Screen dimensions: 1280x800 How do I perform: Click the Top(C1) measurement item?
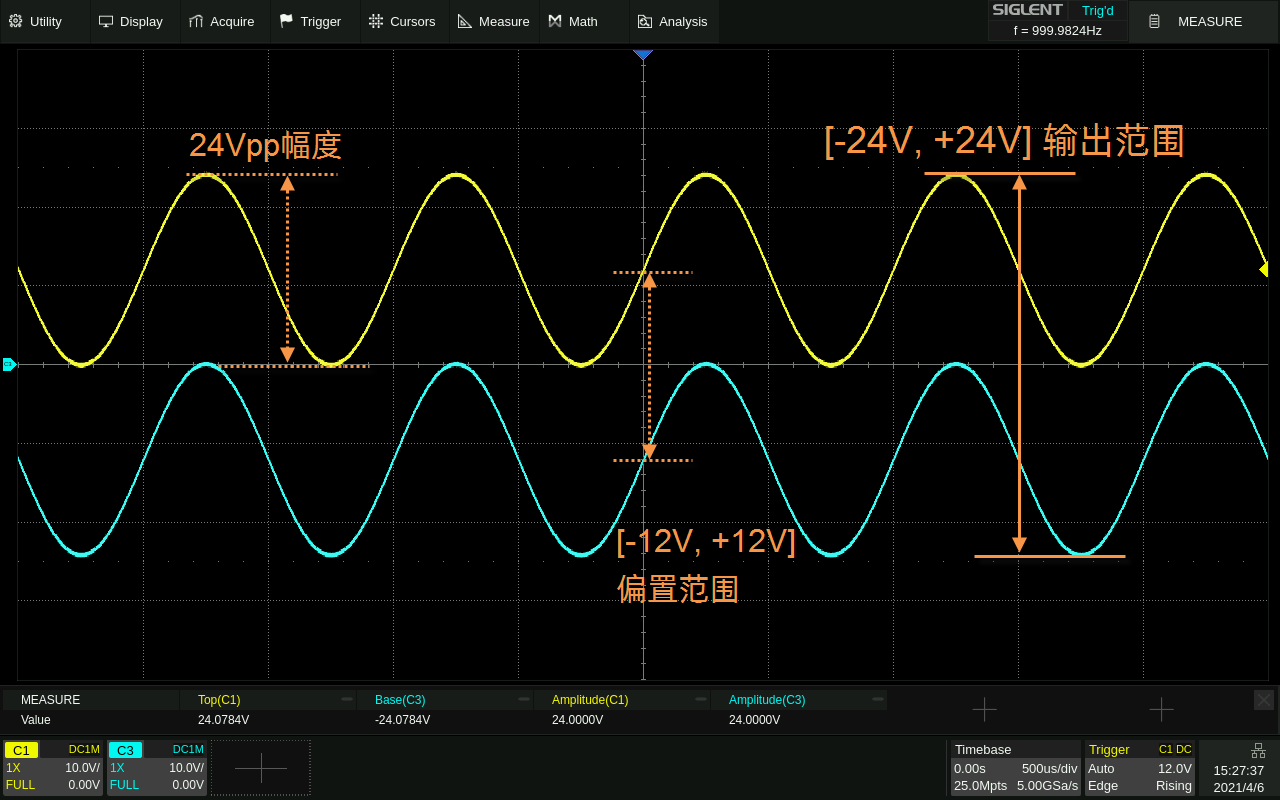[219, 700]
